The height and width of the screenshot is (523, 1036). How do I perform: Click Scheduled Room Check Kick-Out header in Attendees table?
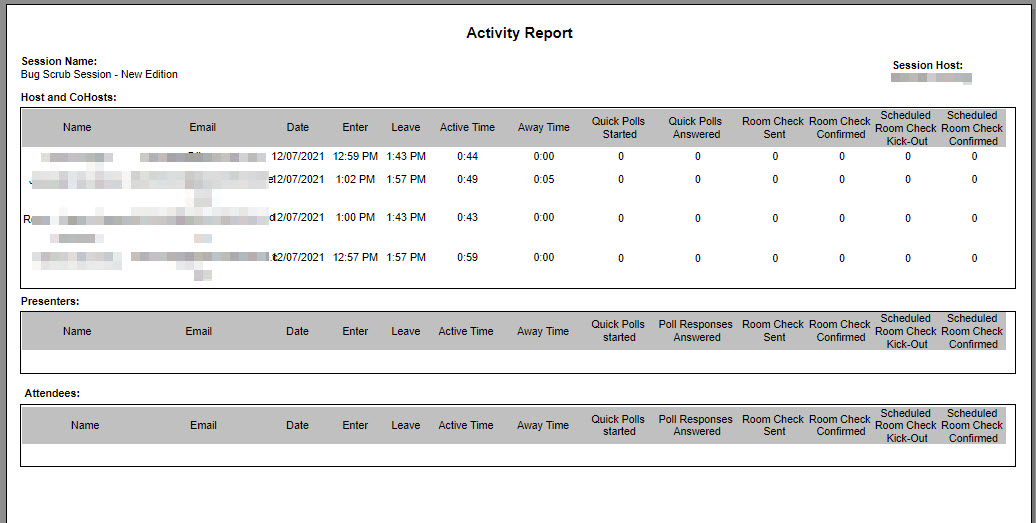pos(906,426)
